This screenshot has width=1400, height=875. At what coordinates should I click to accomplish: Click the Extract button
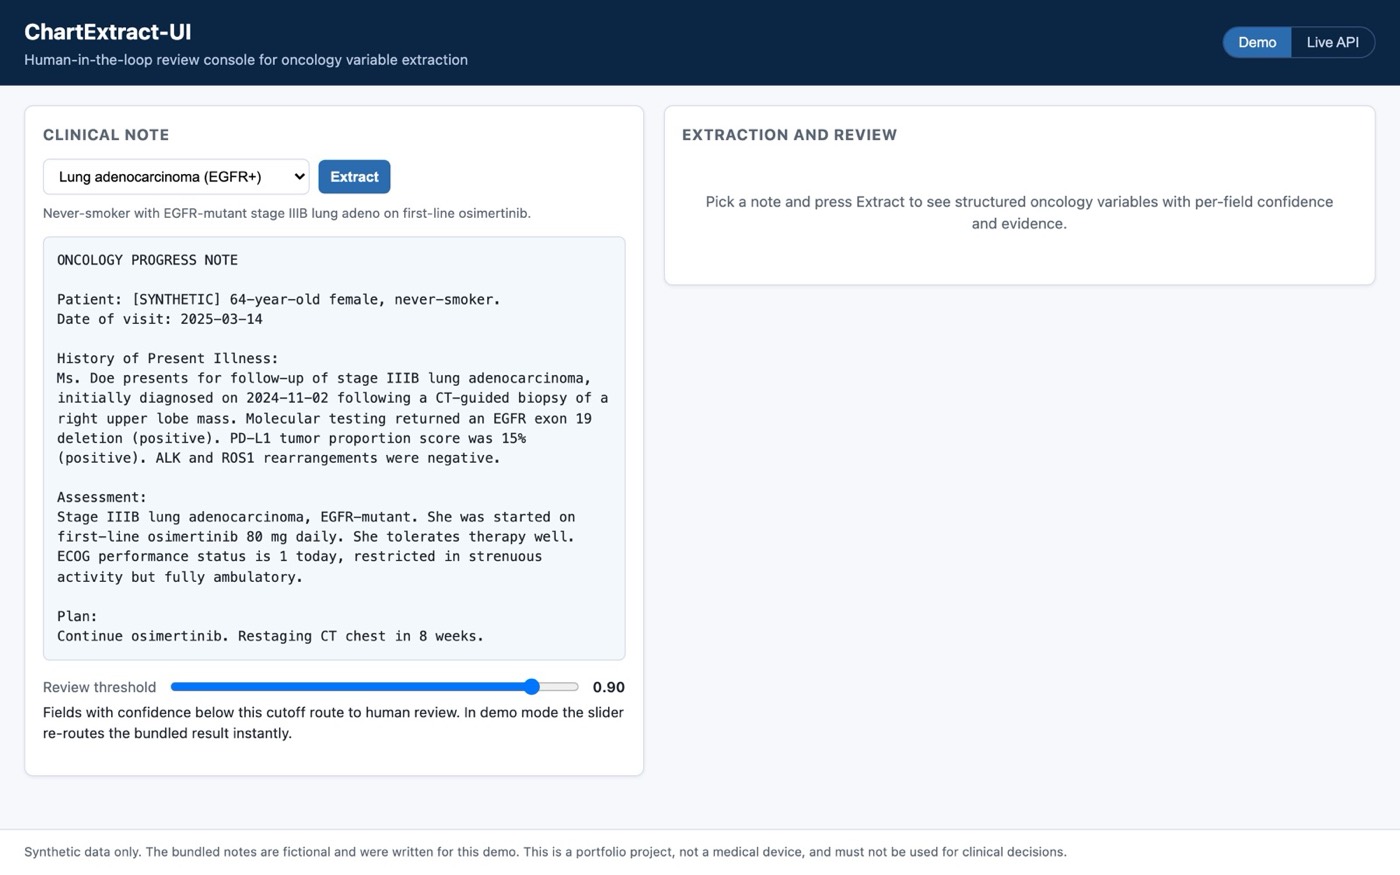[354, 177]
